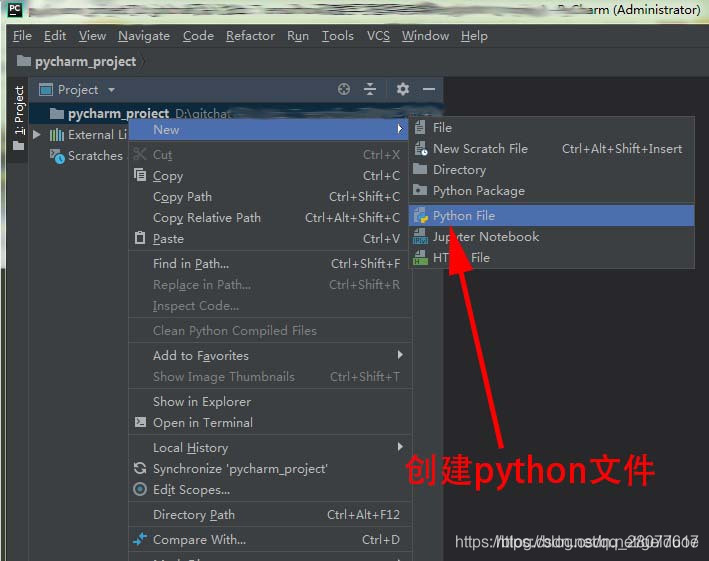The image size is (709, 561).
Task: Choose Show in Explorer
Action: [270, 401]
